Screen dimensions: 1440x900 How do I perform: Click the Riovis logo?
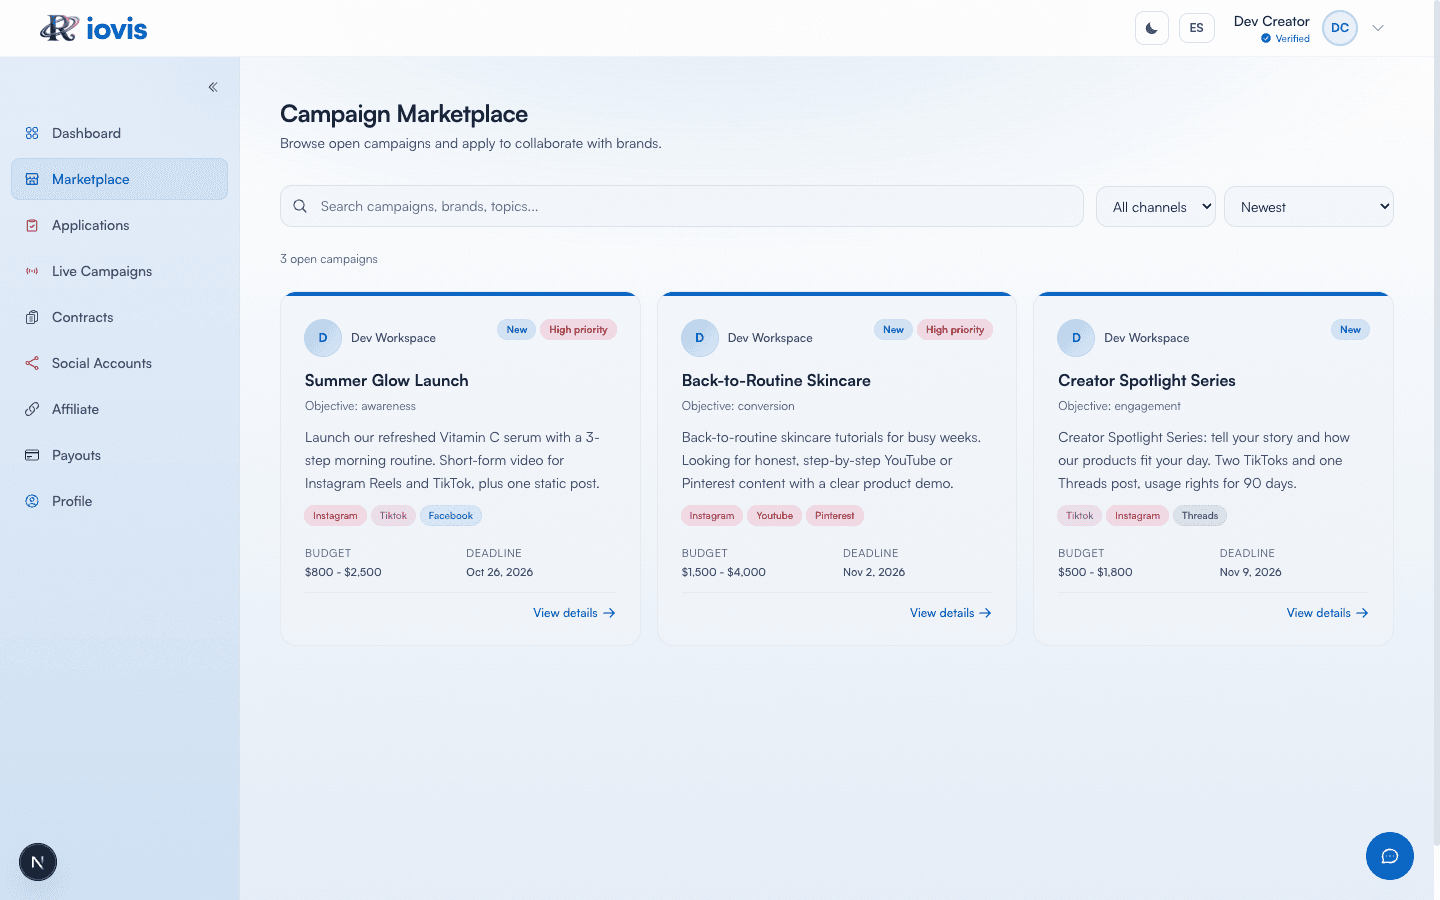[94, 28]
